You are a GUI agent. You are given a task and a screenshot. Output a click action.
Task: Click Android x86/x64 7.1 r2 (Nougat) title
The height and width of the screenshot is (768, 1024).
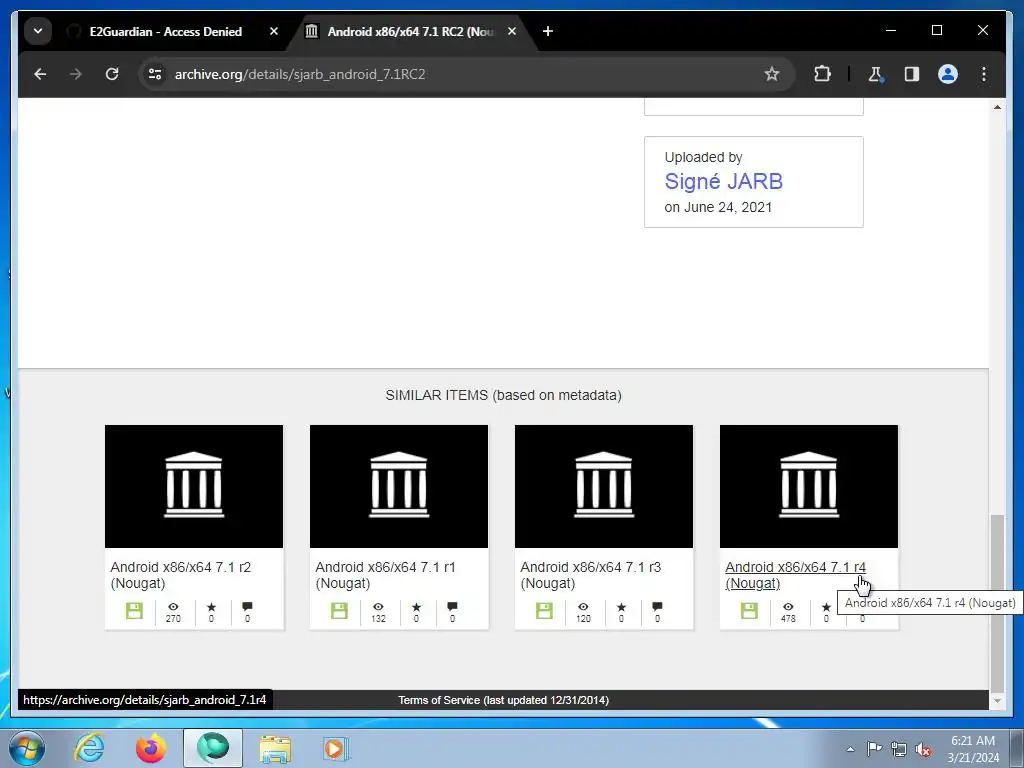pos(180,575)
